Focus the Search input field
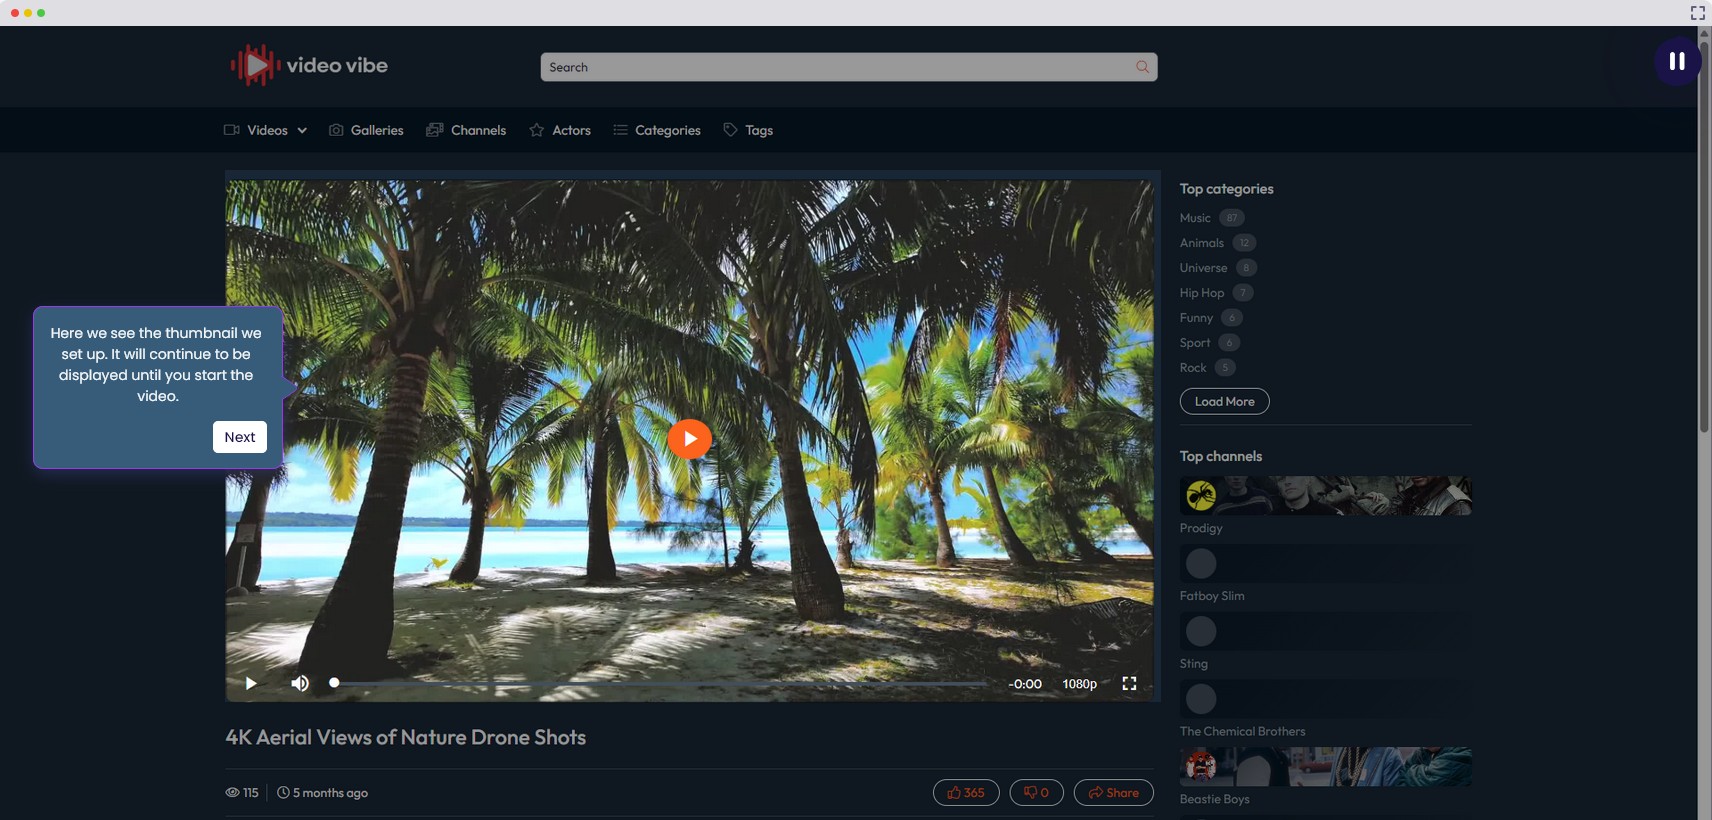The image size is (1712, 820). (835, 67)
